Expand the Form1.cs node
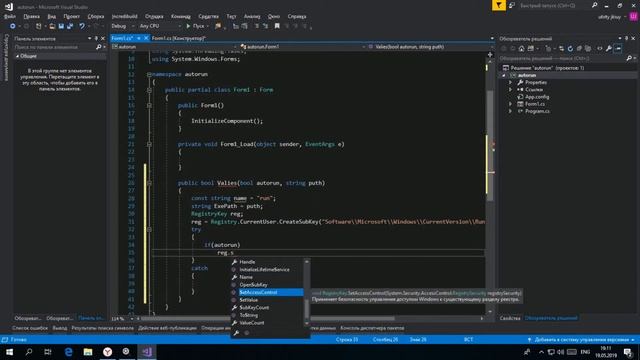 (x=510, y=104)
